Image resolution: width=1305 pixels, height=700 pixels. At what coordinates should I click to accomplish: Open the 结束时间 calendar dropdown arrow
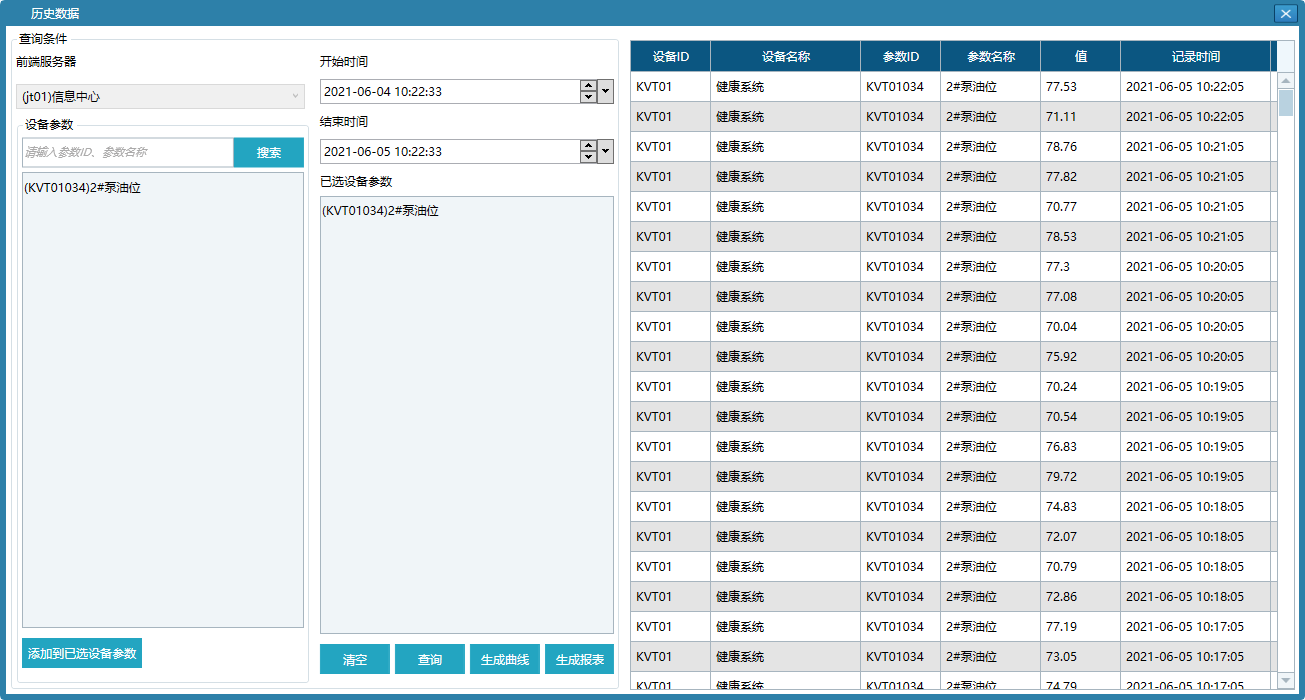pos(606,152)
